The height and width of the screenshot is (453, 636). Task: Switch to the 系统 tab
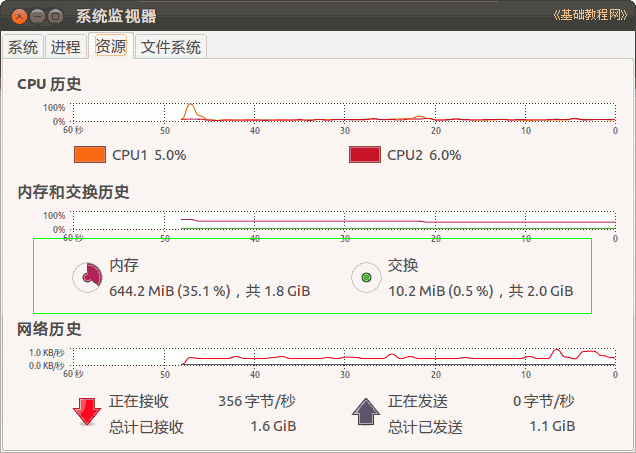(23, 47)
